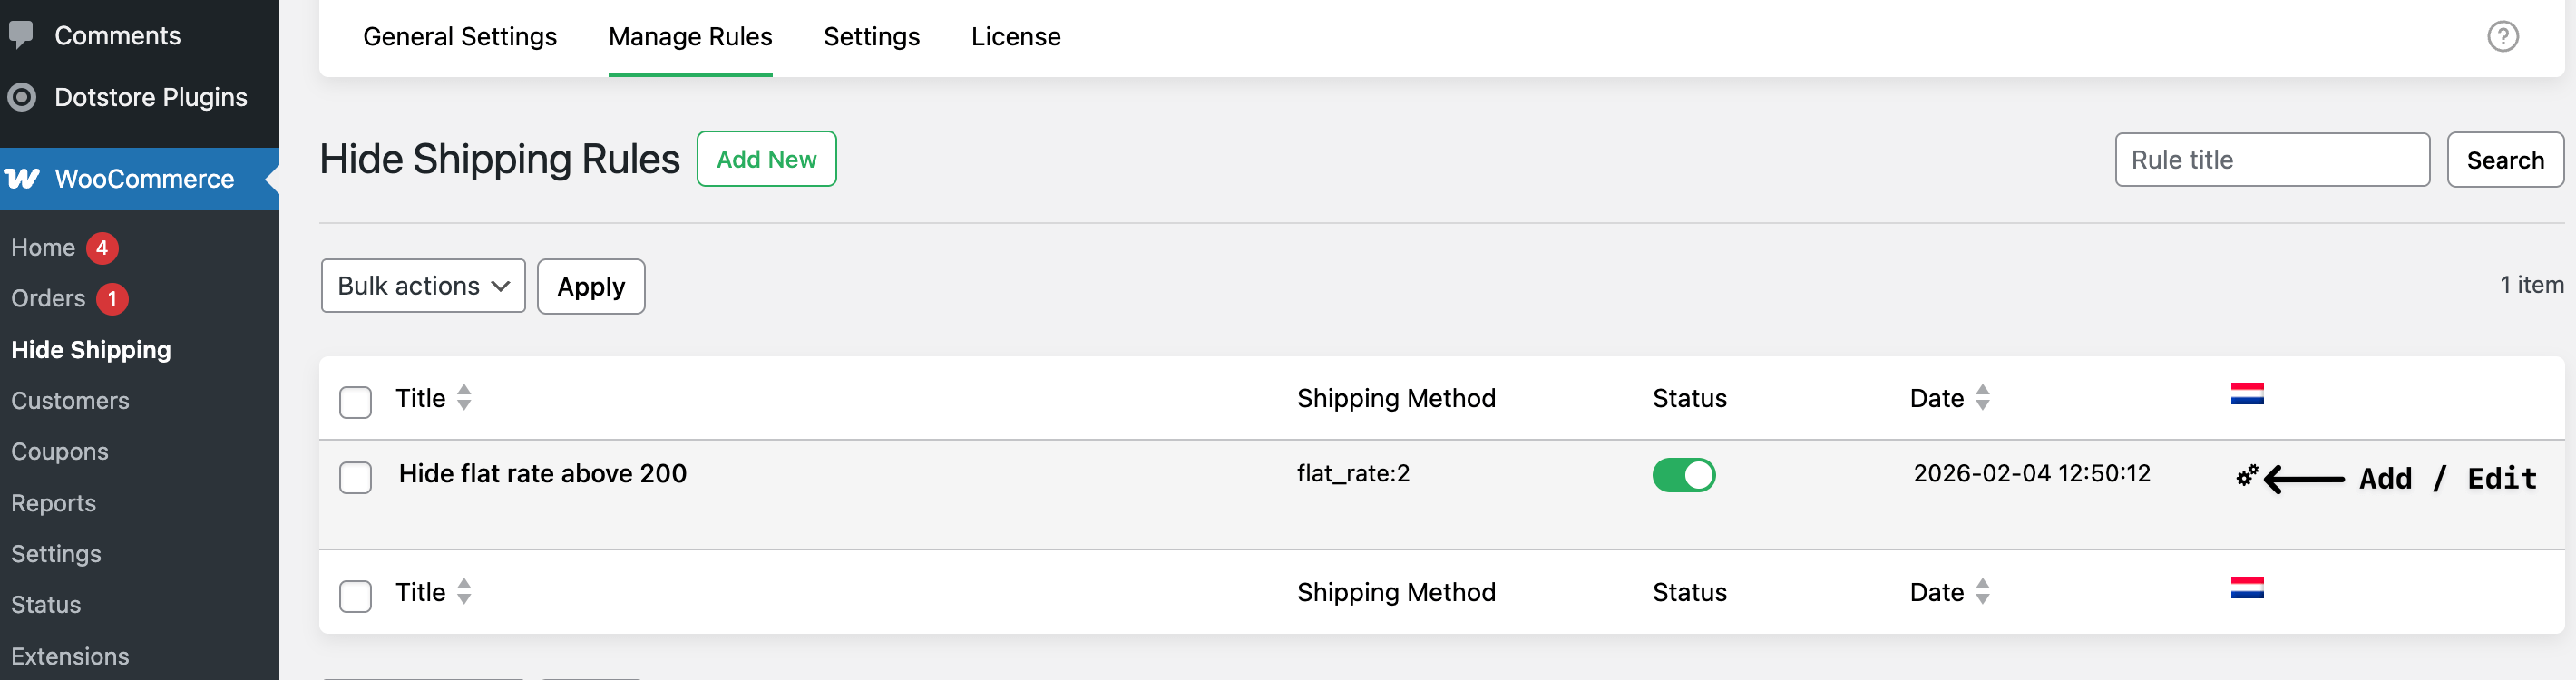Focus the Rule title search field
This screenshot has height=680, width=2576.
(x=2271, y=160)
